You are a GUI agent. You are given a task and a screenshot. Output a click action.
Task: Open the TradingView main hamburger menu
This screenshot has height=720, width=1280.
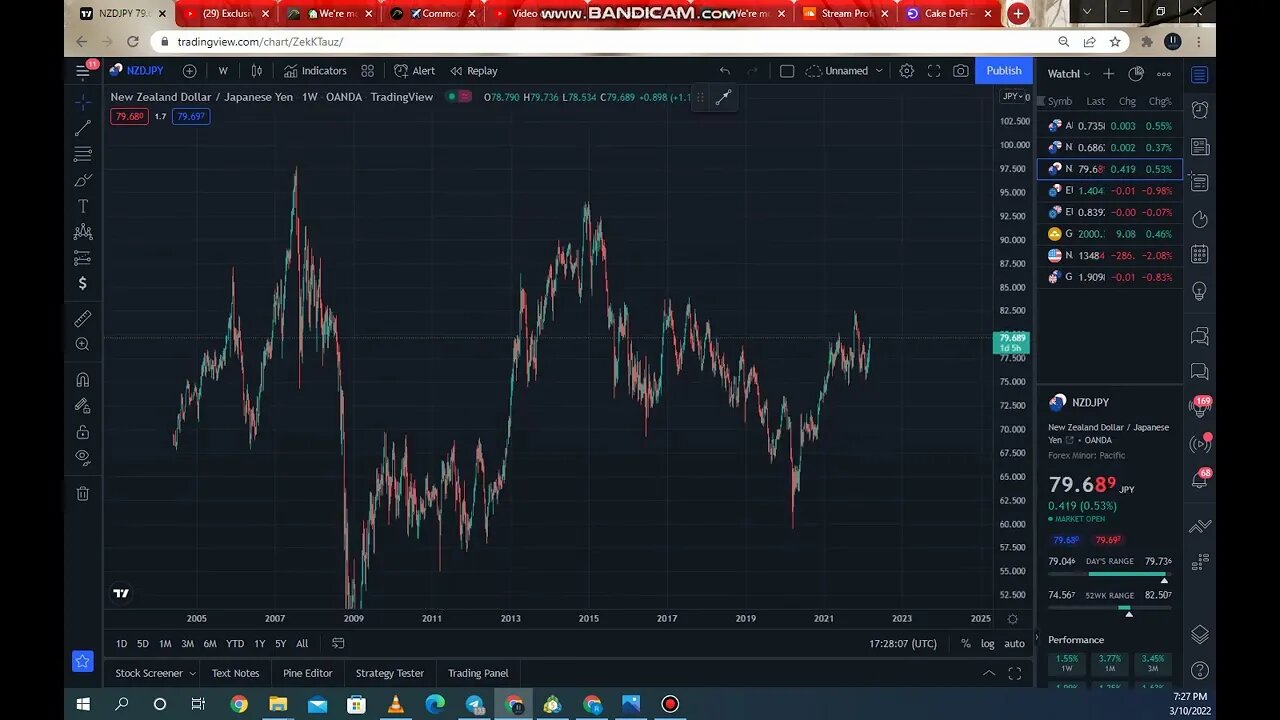pyautogui.click(x=83, y=71)
